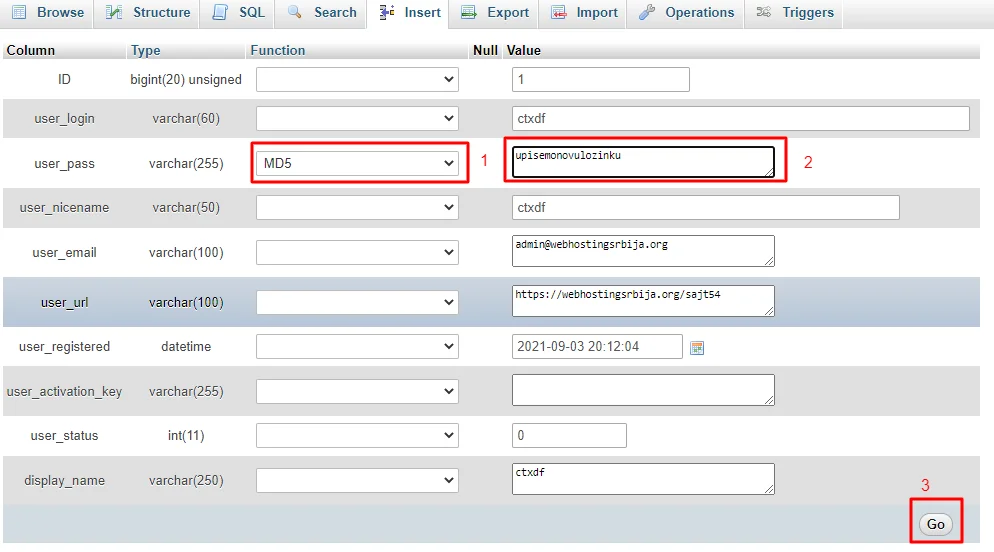Click the Search magnifier icon
Screen dimensions: 994x552
point(294,11)
